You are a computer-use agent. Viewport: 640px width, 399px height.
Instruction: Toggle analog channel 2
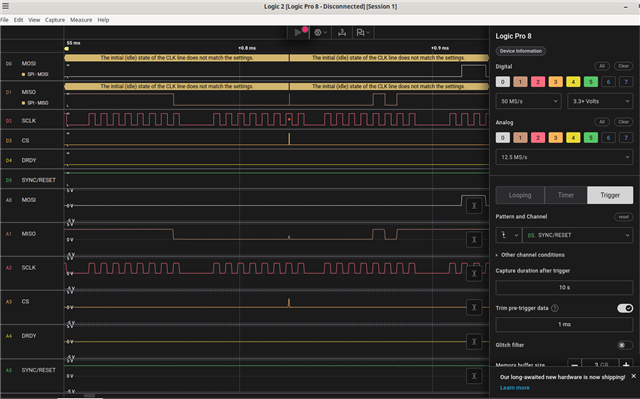[538, 137]
